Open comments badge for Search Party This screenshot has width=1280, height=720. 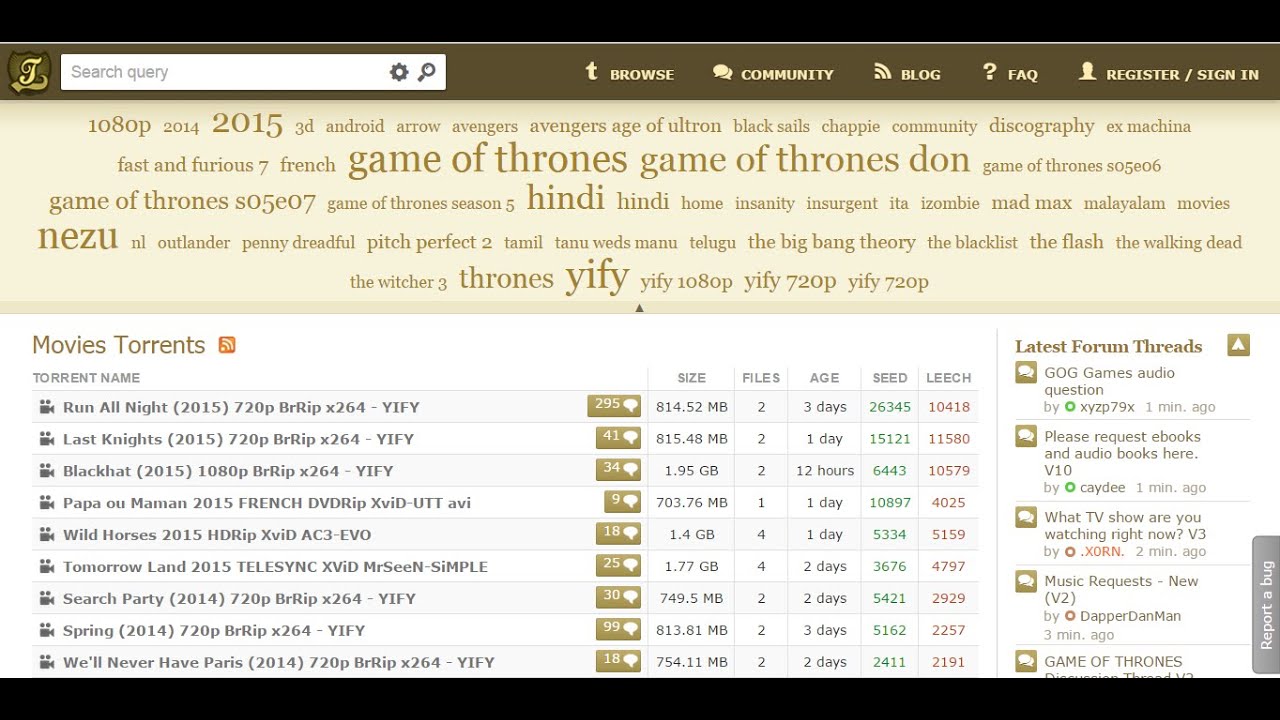point(618,597)
